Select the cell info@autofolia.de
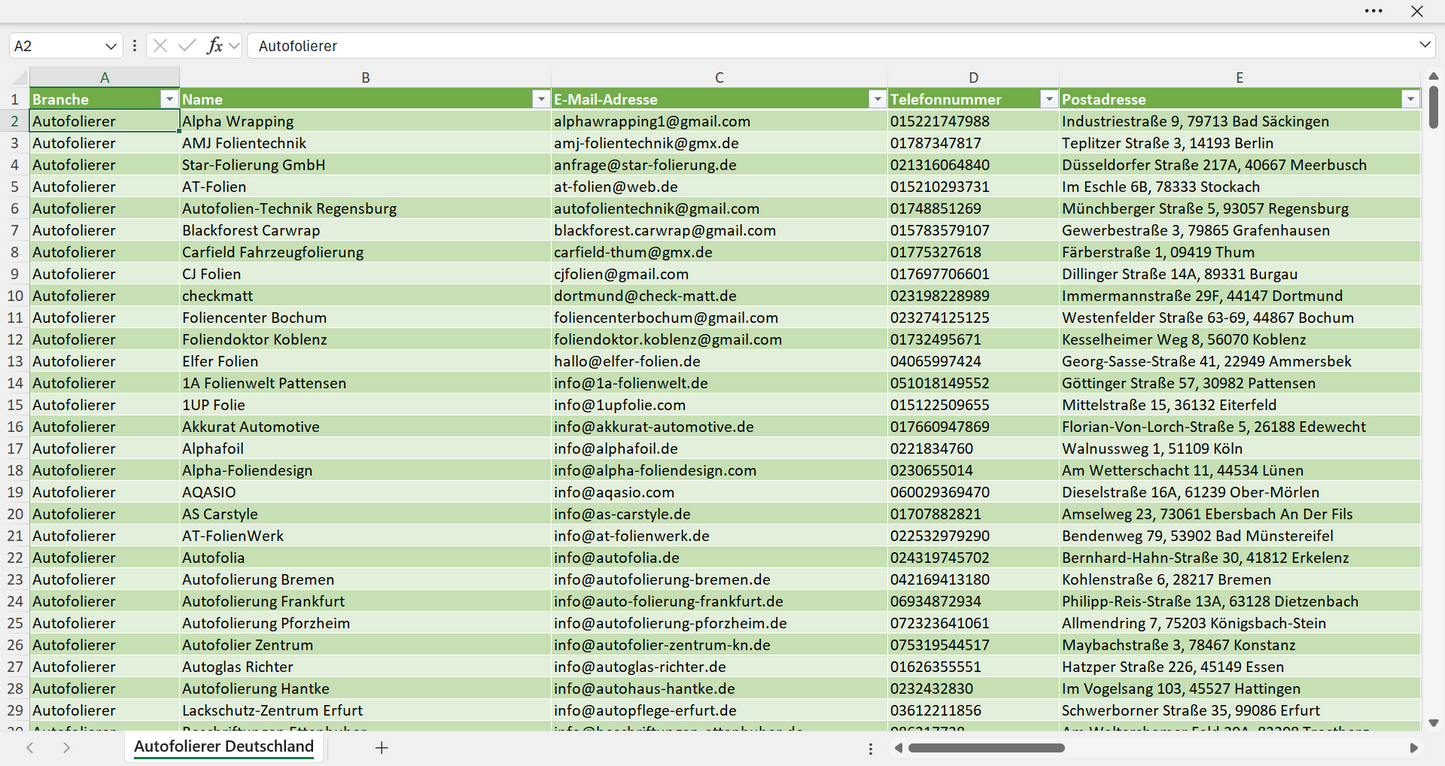The image size is (1445, 766). (x=720, y=558)
